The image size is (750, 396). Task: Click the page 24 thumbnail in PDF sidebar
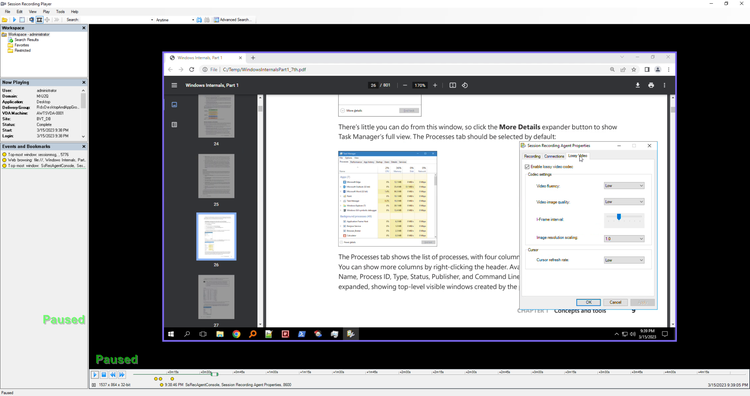pos(216,116)
